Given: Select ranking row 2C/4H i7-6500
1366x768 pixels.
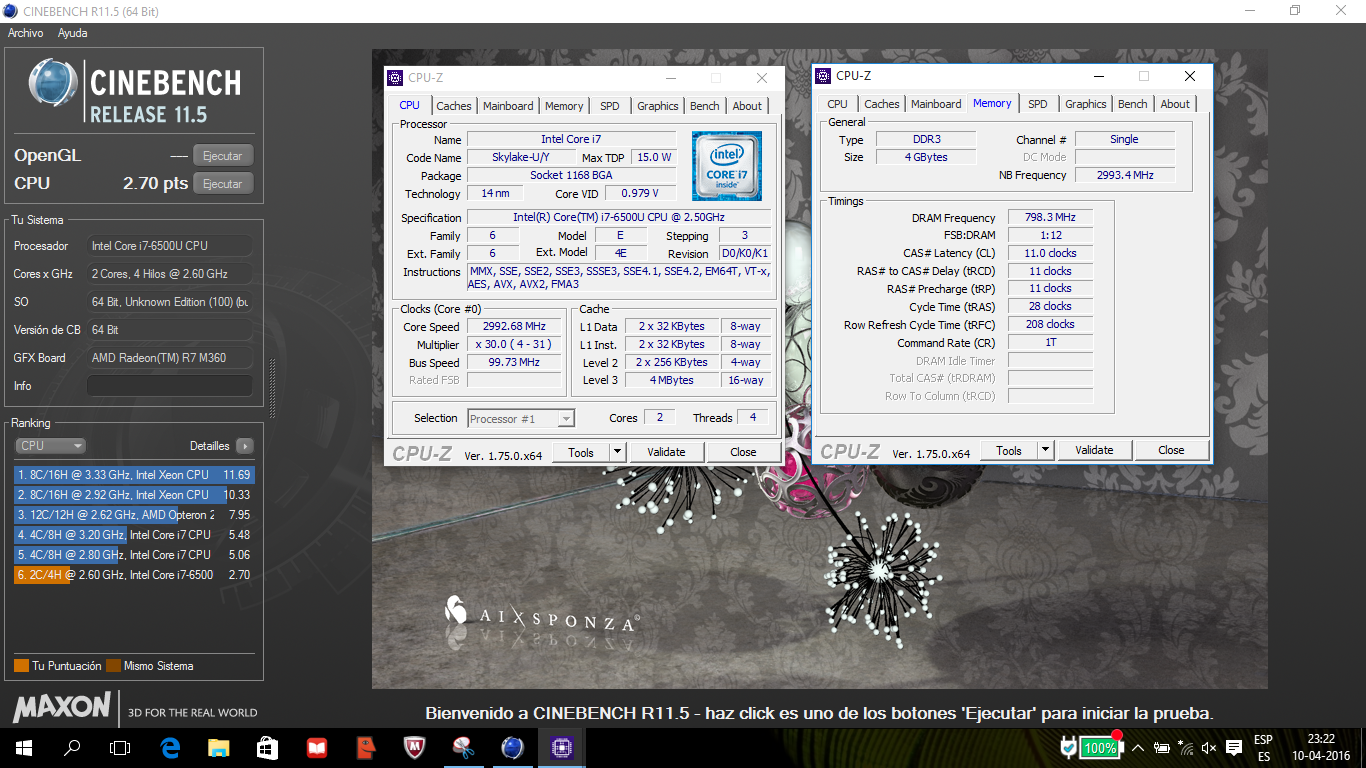Looking at the screenshot, I should pyautogui.click(x=134, y=575).
